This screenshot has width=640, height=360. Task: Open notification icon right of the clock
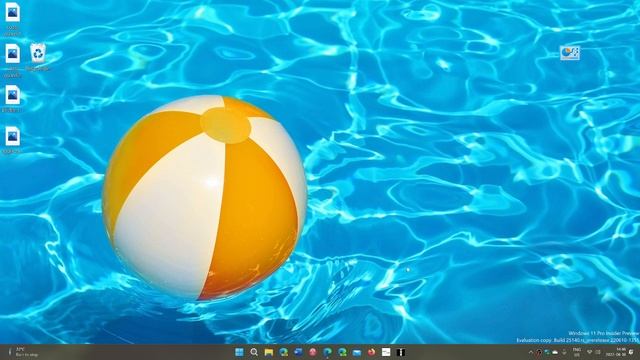(631, 352)
